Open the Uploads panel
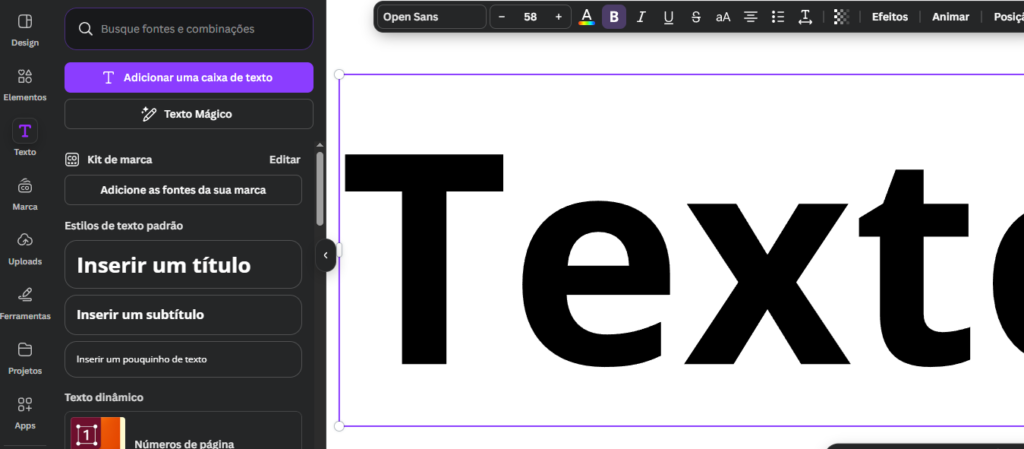 tap(25, 248)
